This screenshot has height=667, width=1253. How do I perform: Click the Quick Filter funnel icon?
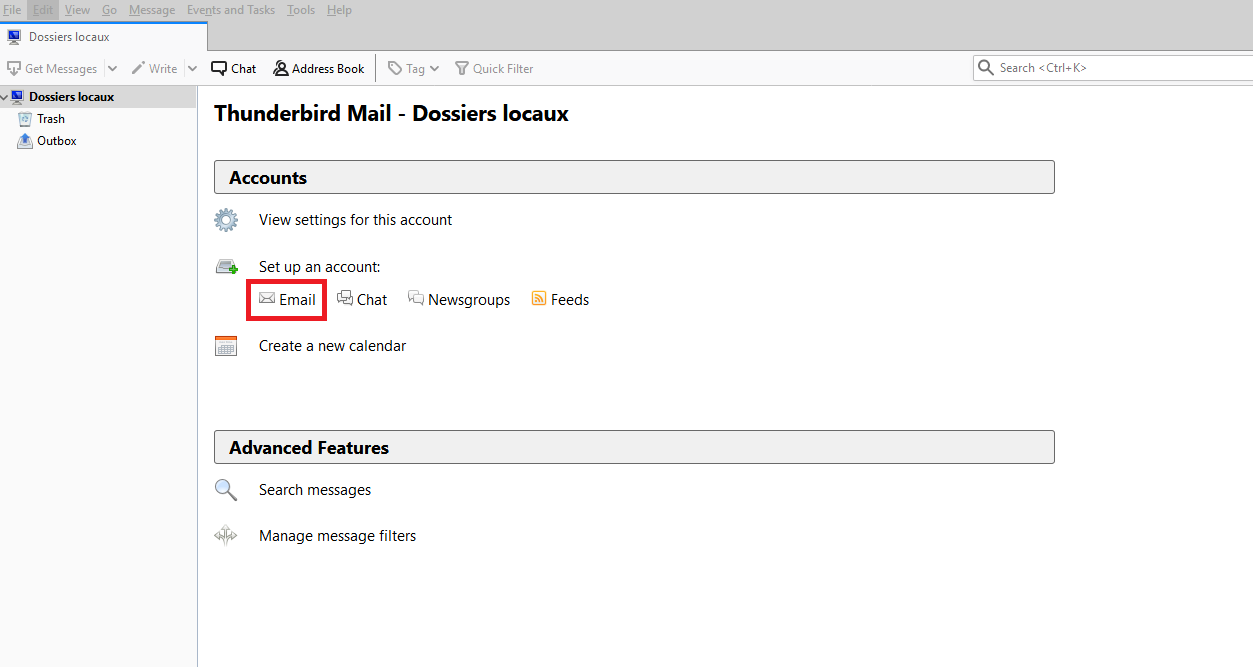click(462, 69)
